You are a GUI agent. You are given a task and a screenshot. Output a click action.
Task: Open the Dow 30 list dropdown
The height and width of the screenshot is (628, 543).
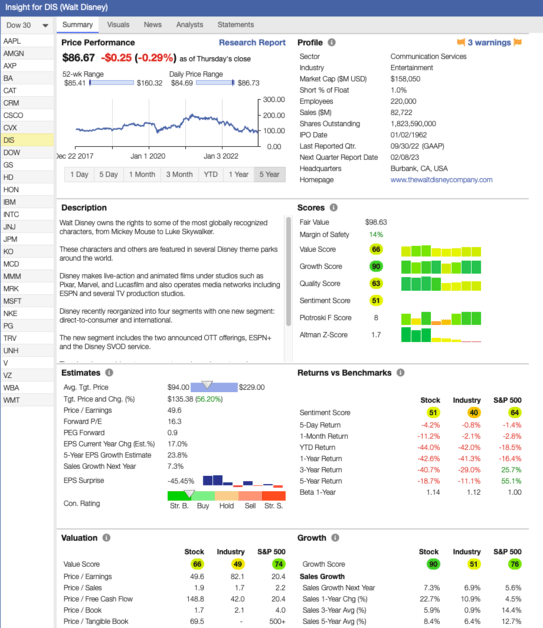tap(27, 25)
